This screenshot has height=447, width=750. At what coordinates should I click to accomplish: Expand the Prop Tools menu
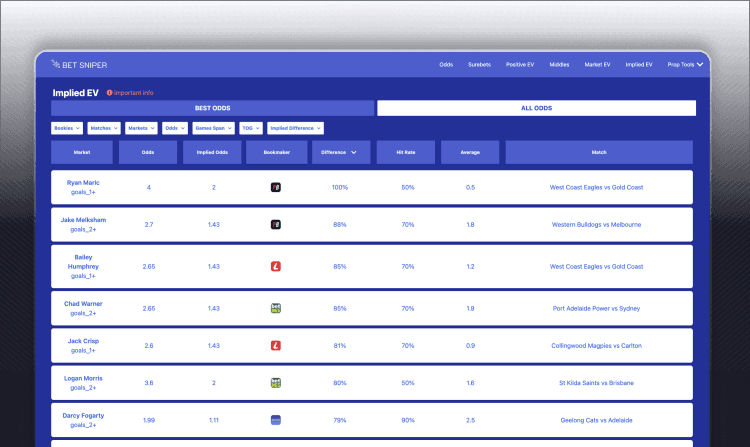685,65
